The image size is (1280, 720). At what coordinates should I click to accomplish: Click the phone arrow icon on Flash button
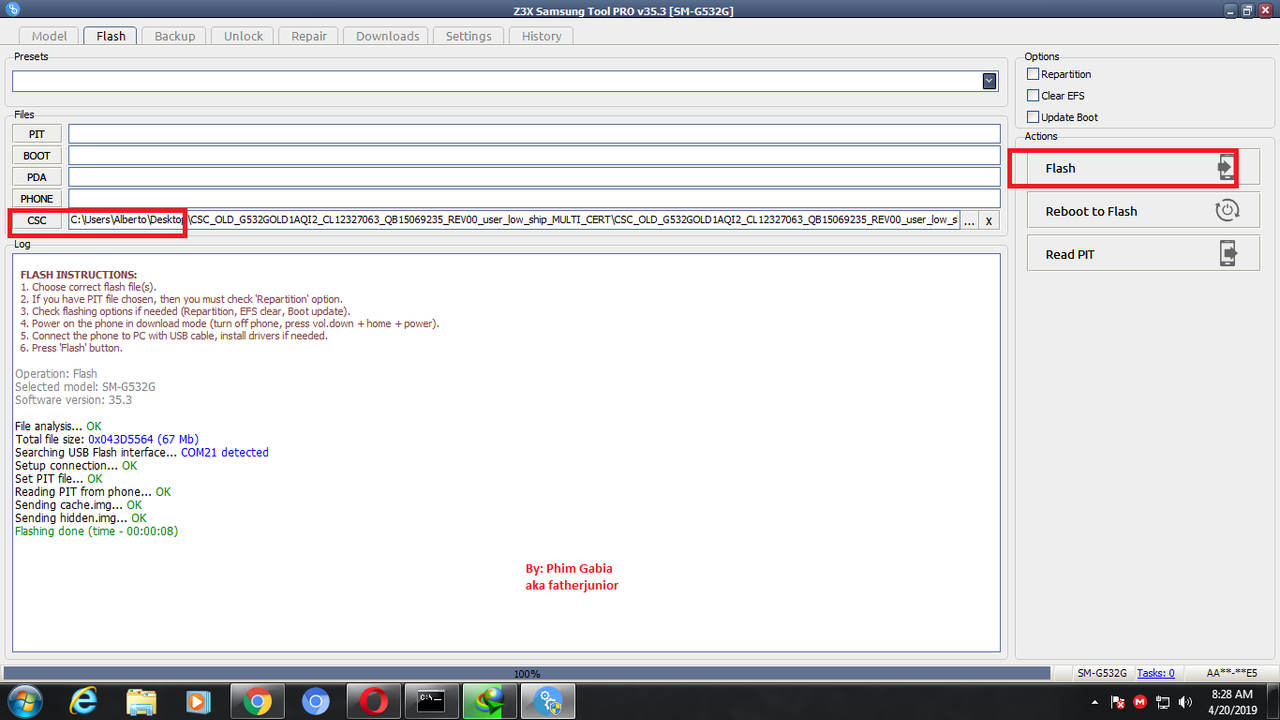click(x=1227, y=168)
